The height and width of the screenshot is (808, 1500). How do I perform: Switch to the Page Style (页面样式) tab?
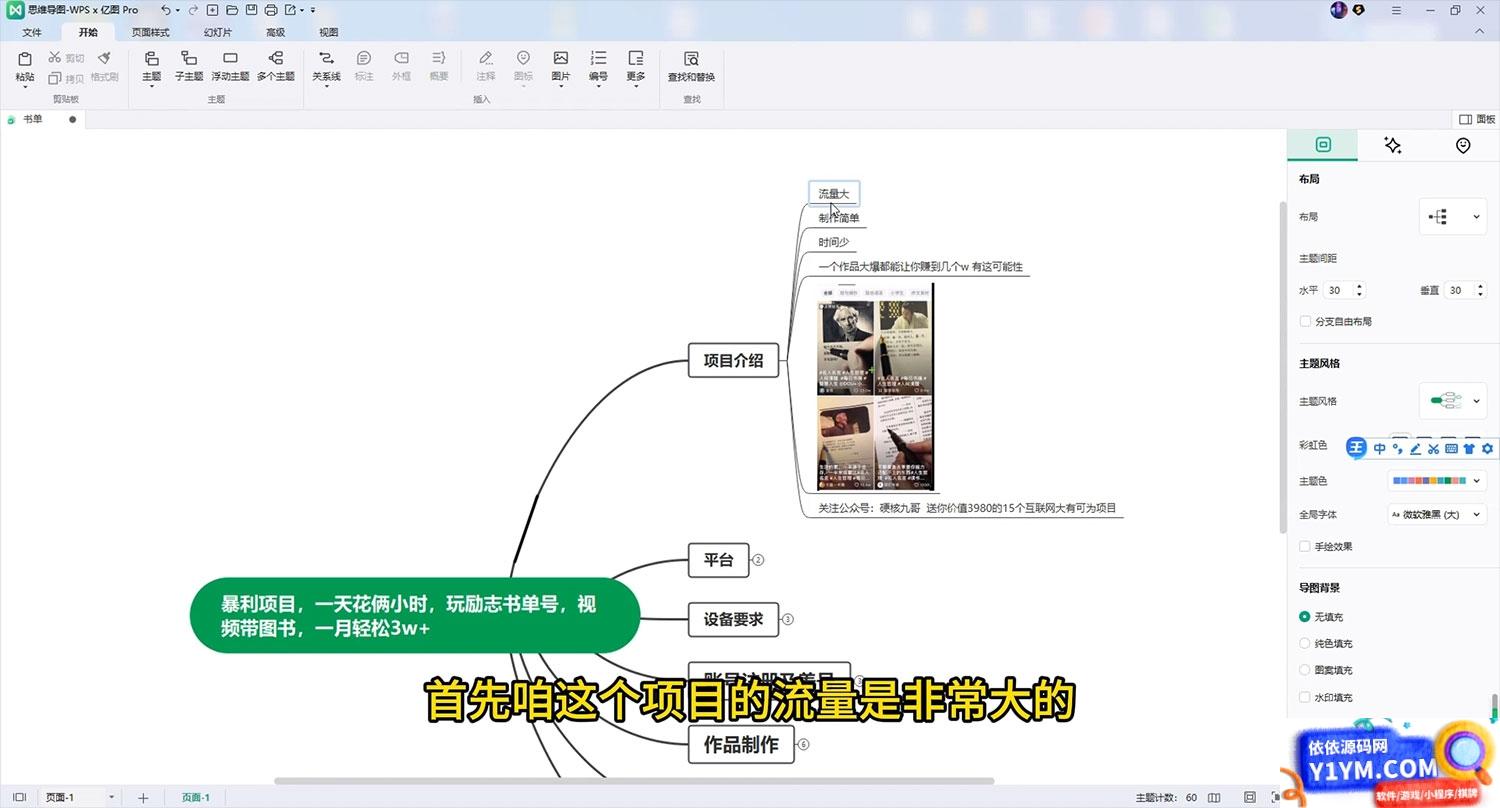pos(151,32)
